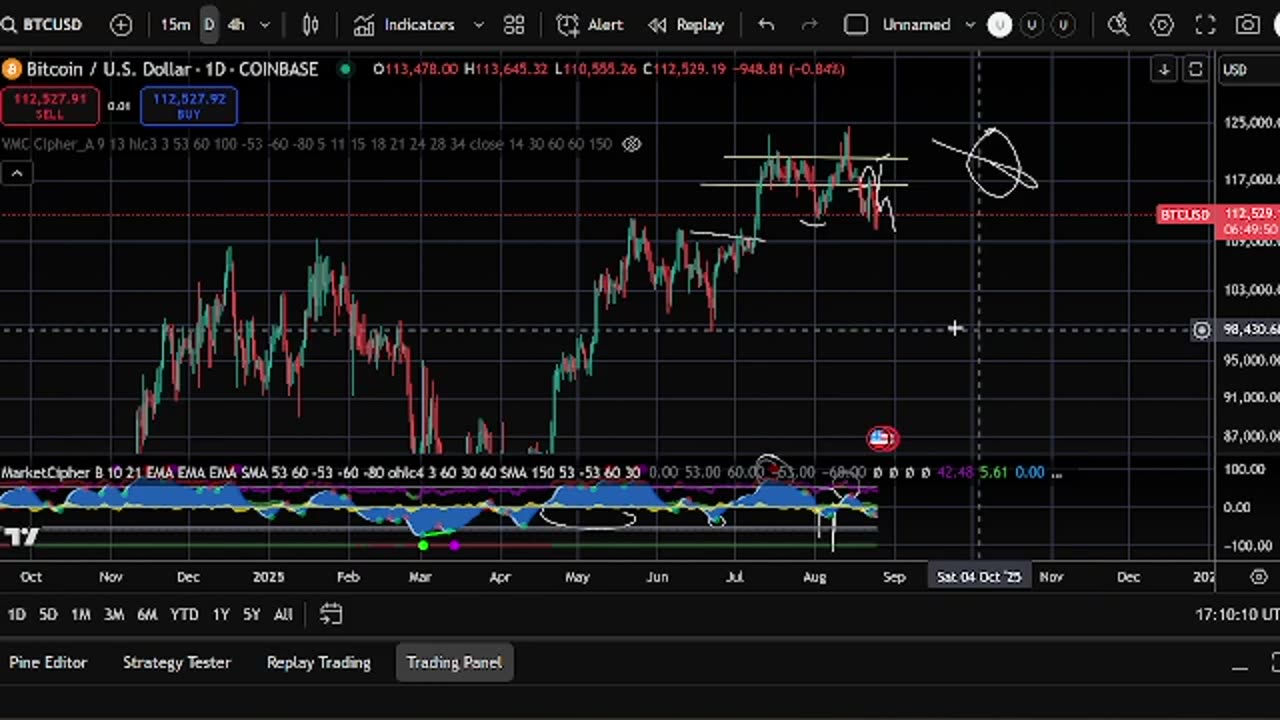Open chart settings hexagon icon
Screen dimensions: 1280x720
tap(1162, 25)
